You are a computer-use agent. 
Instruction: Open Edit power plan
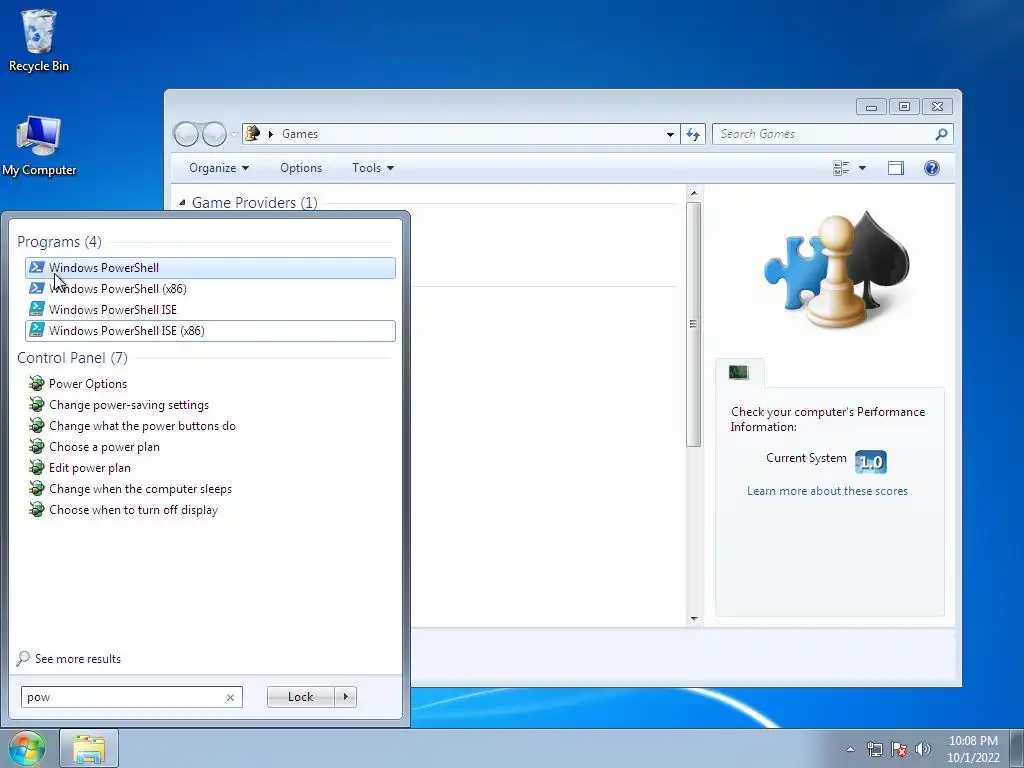pyautogui.click(x=89, y=468)
